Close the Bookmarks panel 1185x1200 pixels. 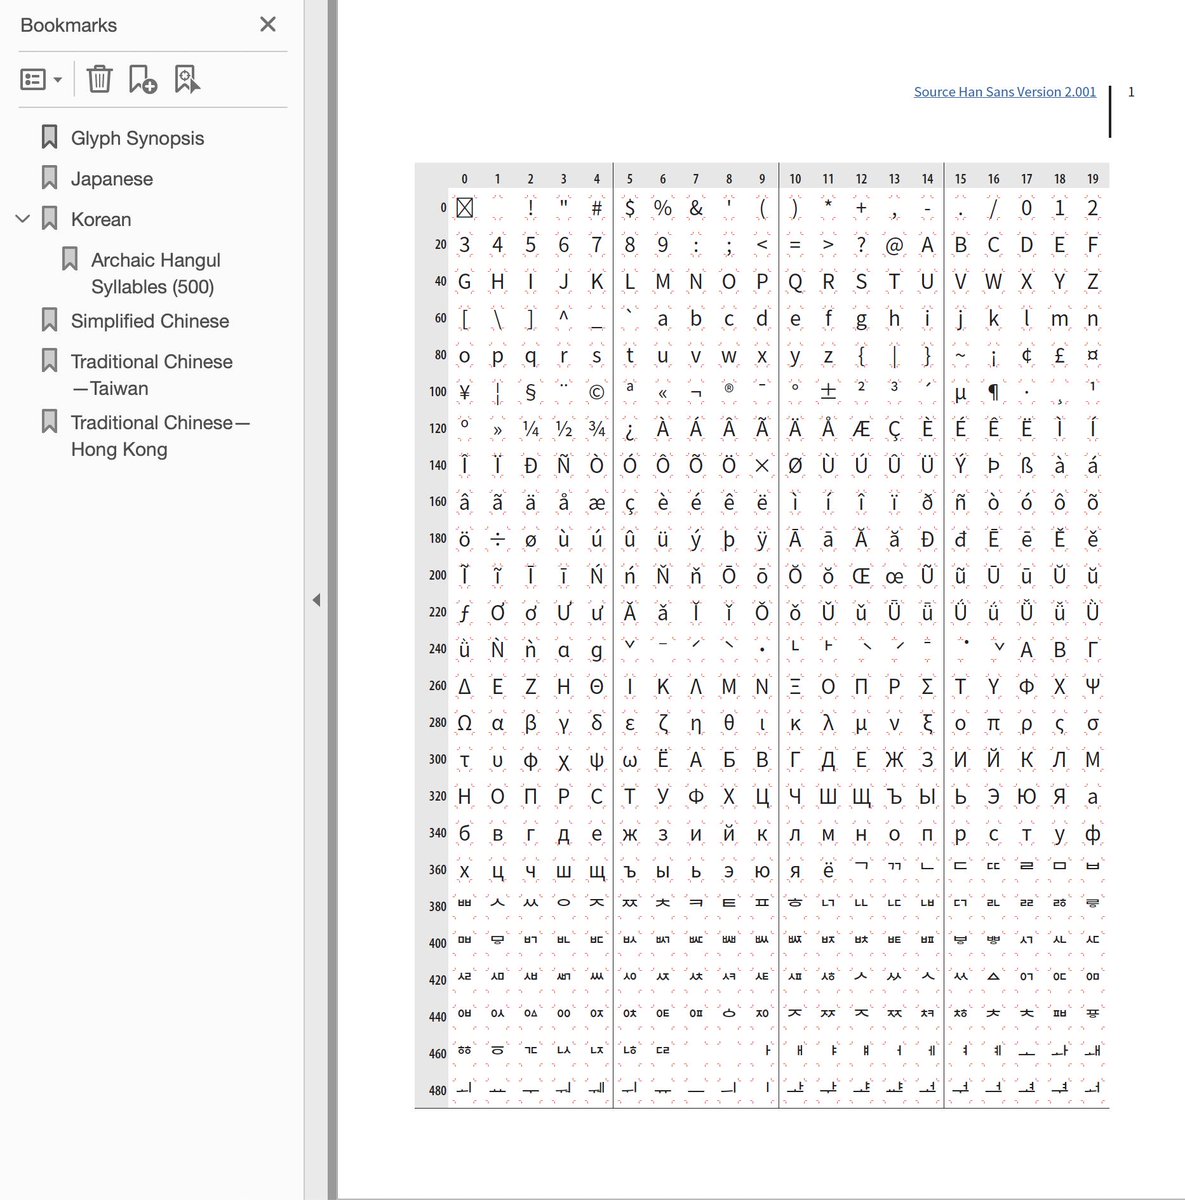267,25
